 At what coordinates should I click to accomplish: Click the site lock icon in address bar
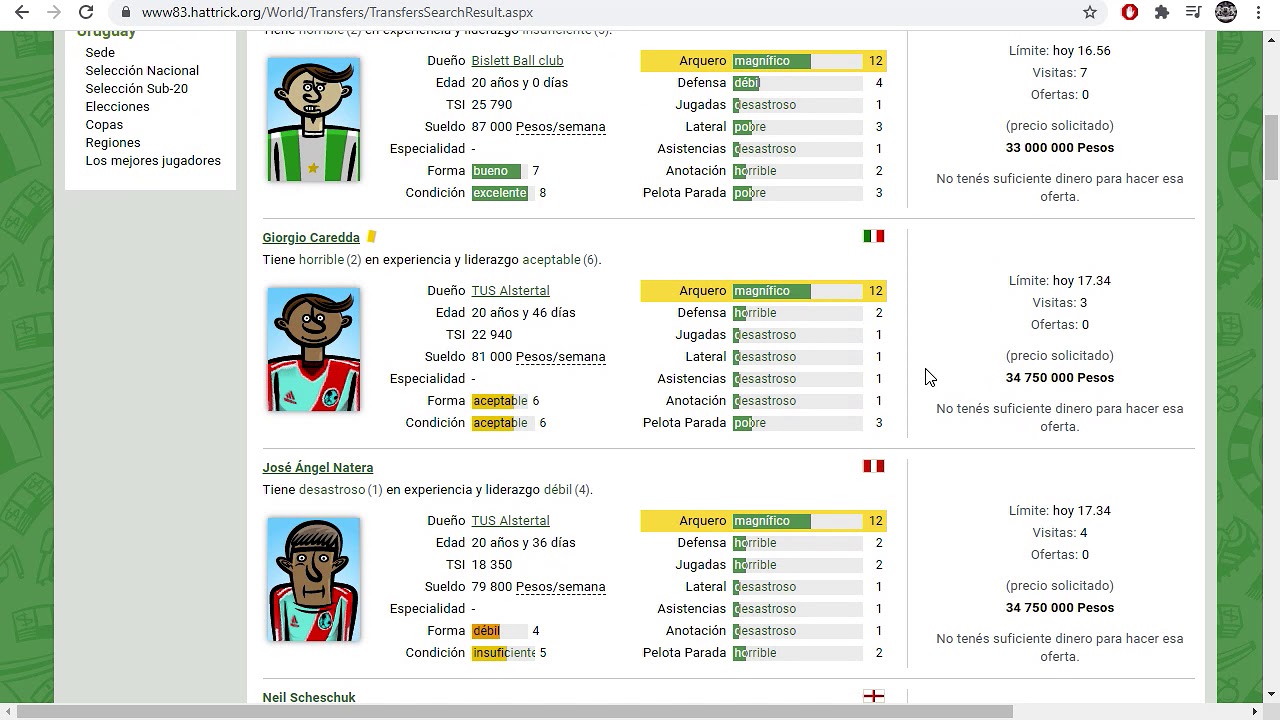125,12
